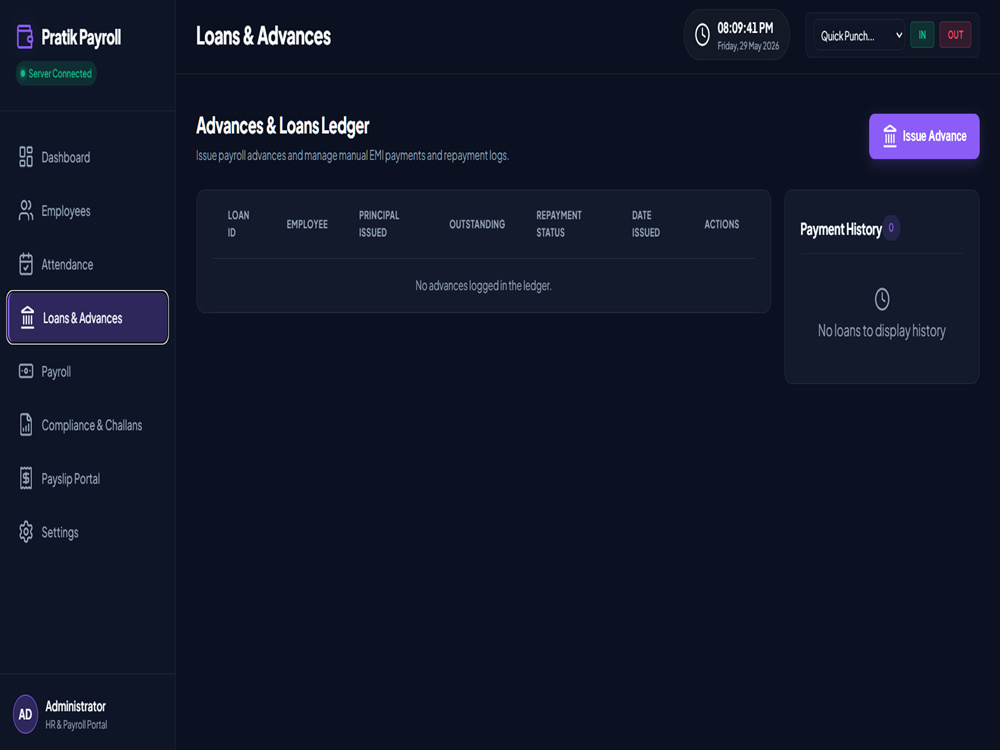Punch OUT with the red button
Viewport: 1000px width, 750px height.
(x=955, y=35)
